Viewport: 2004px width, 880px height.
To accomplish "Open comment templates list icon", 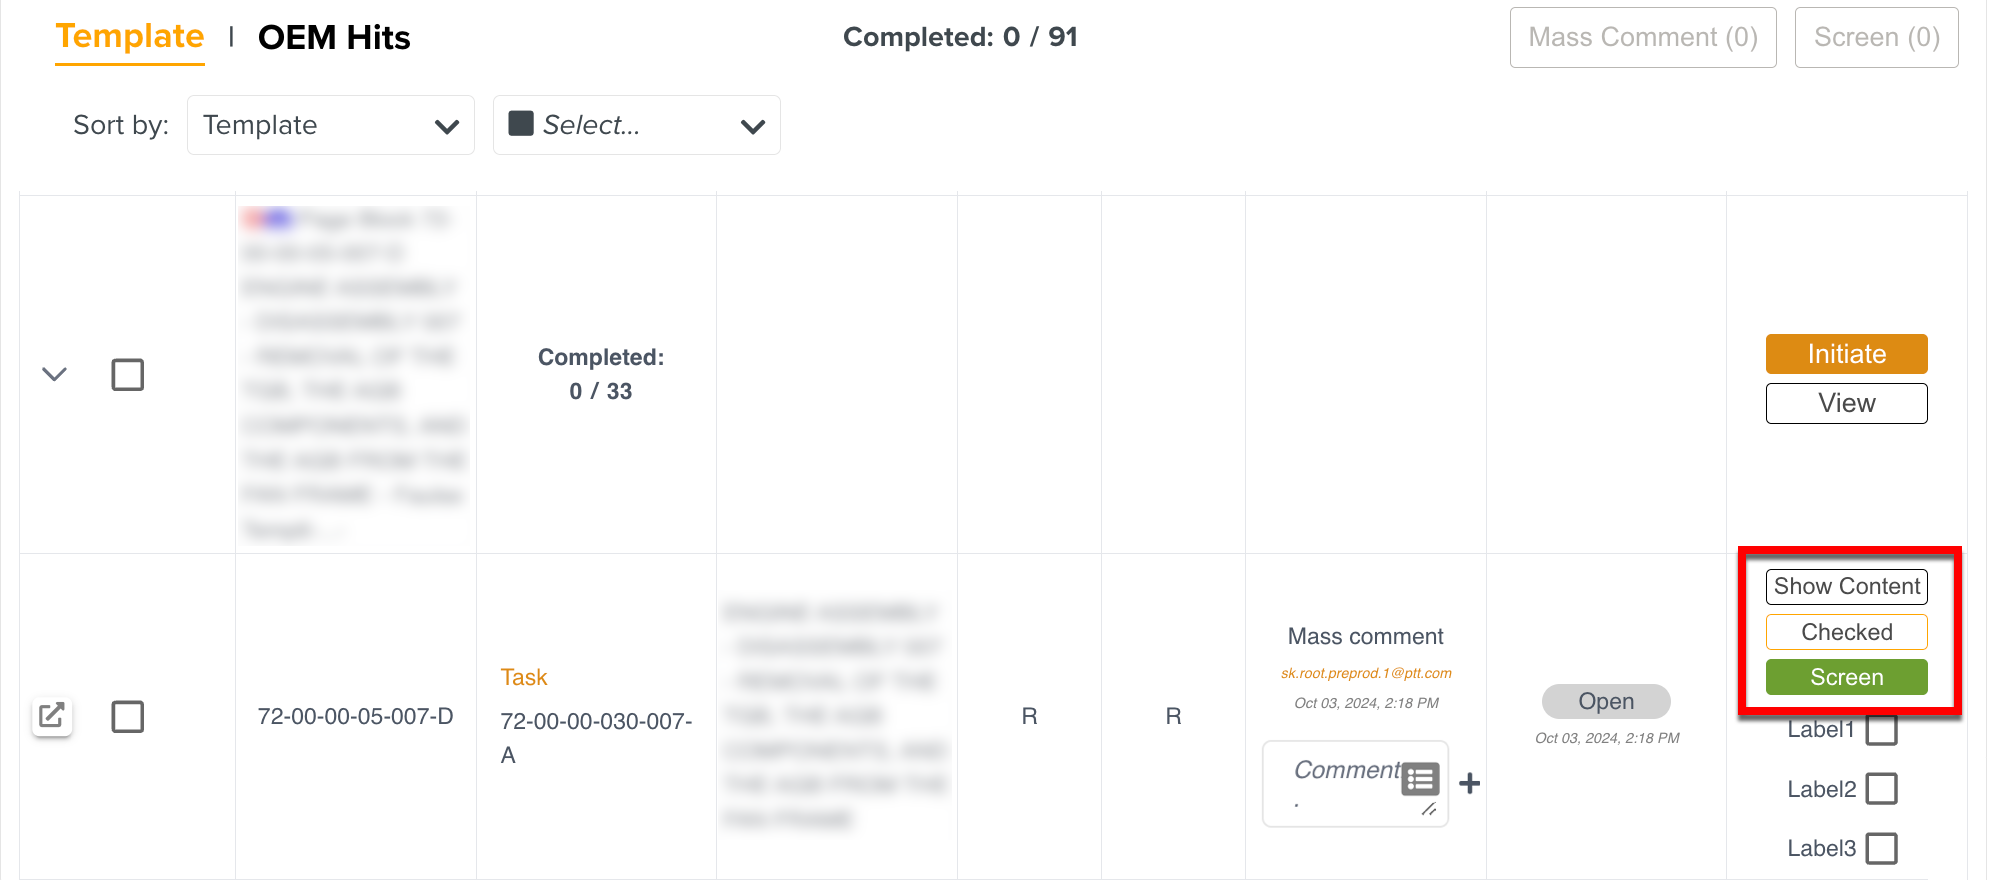I will [x=1420, y=779].
